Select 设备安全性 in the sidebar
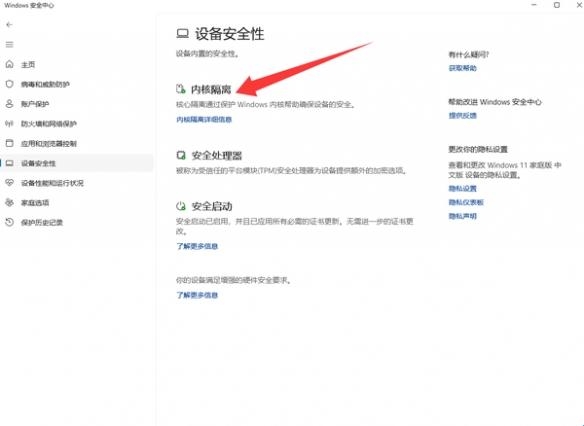The width and height of the screenshot is (584, 426). (76, 163)
